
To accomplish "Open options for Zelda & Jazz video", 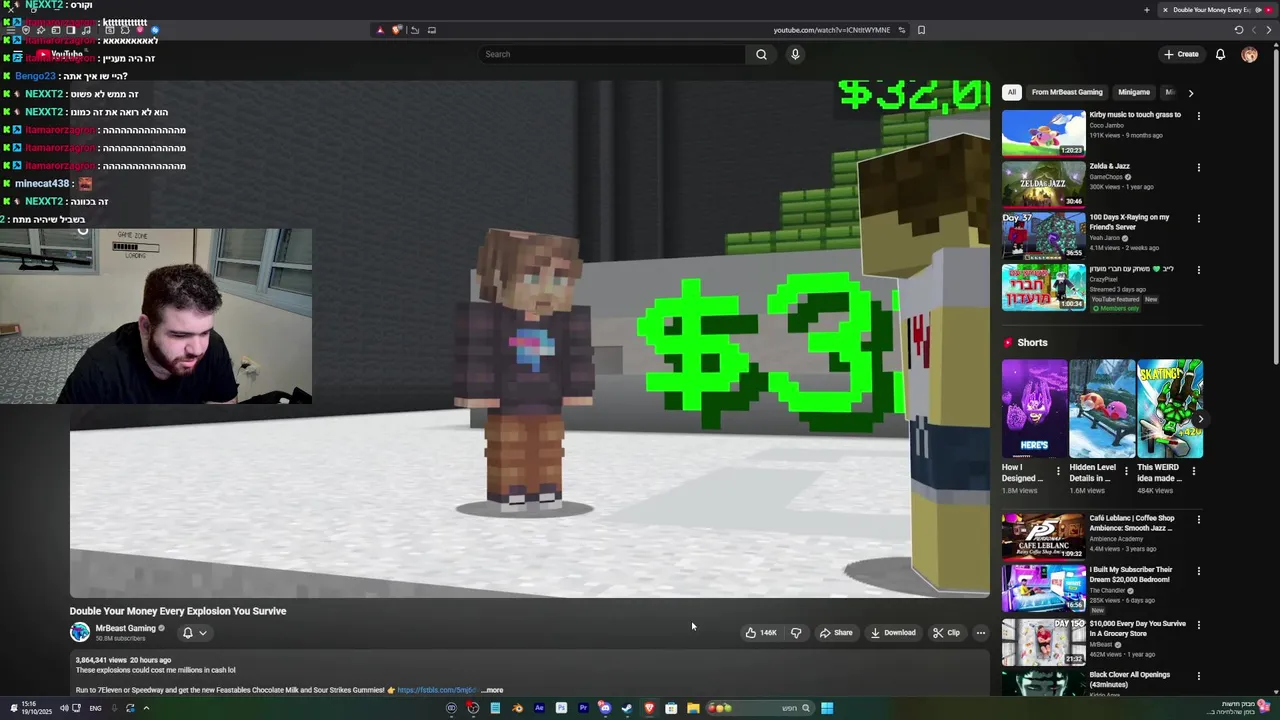I will click(x=1198, y=167).
